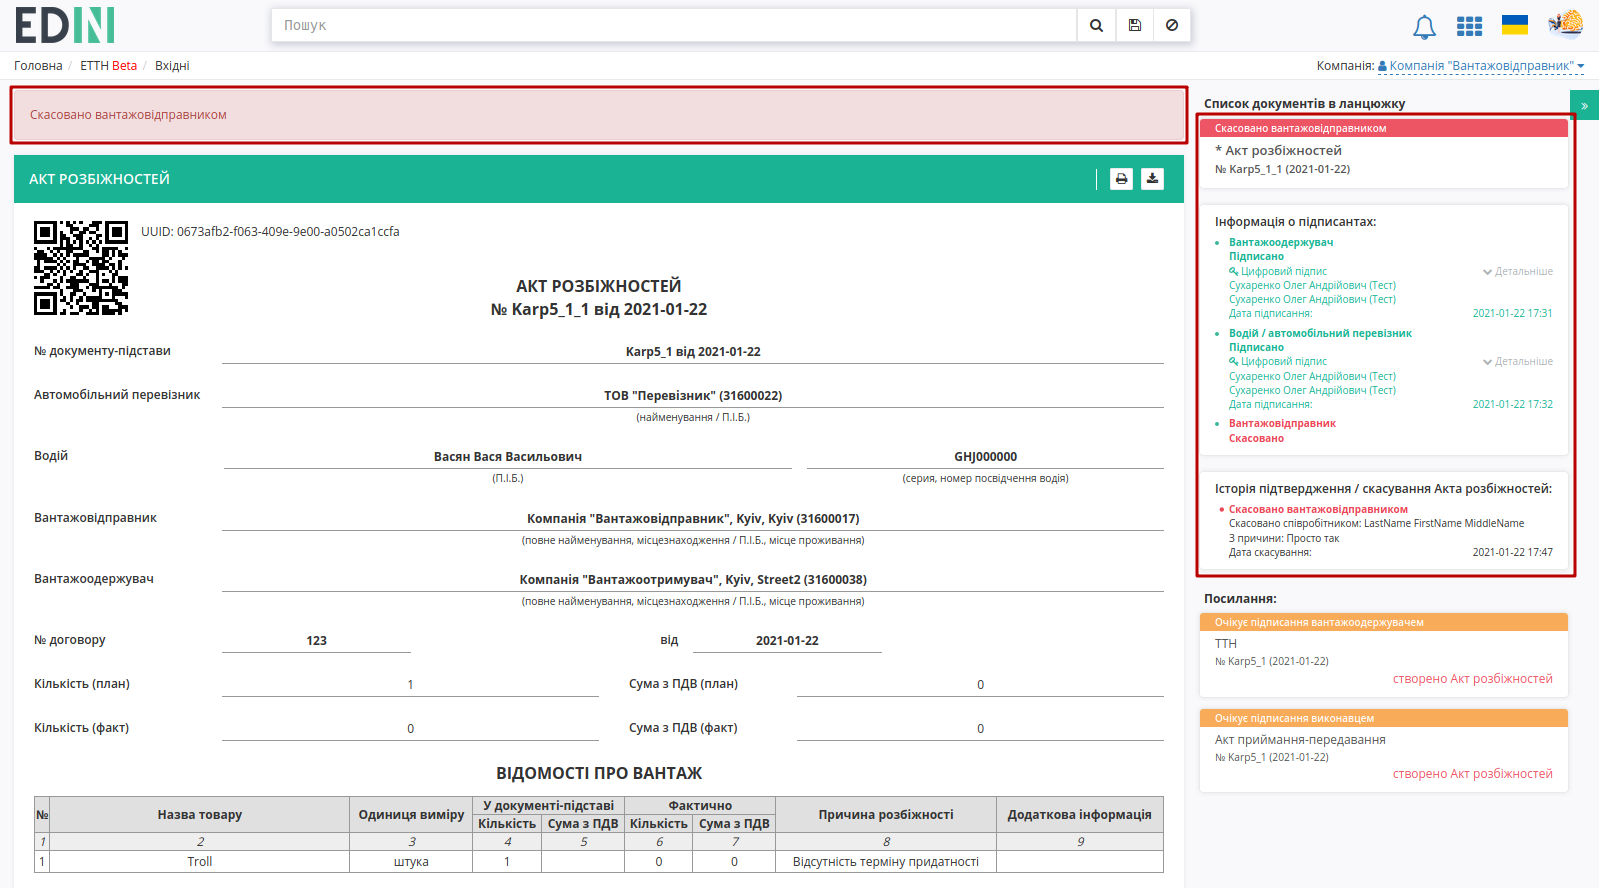Expand Детальніше for Вантажоодержувач signature
Viewport: 1599px width, 888px height.
[1517, 272]
